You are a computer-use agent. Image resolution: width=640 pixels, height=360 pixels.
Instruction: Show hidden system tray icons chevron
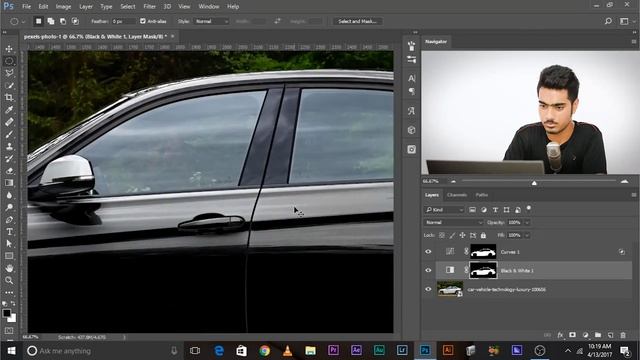point(568,351)
